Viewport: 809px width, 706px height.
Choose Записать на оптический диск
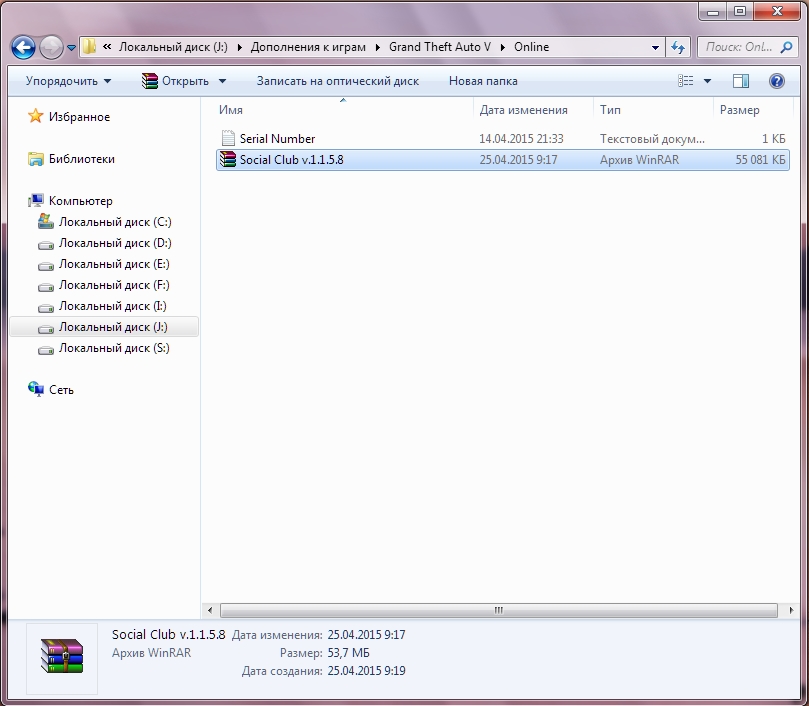[338, 81]
